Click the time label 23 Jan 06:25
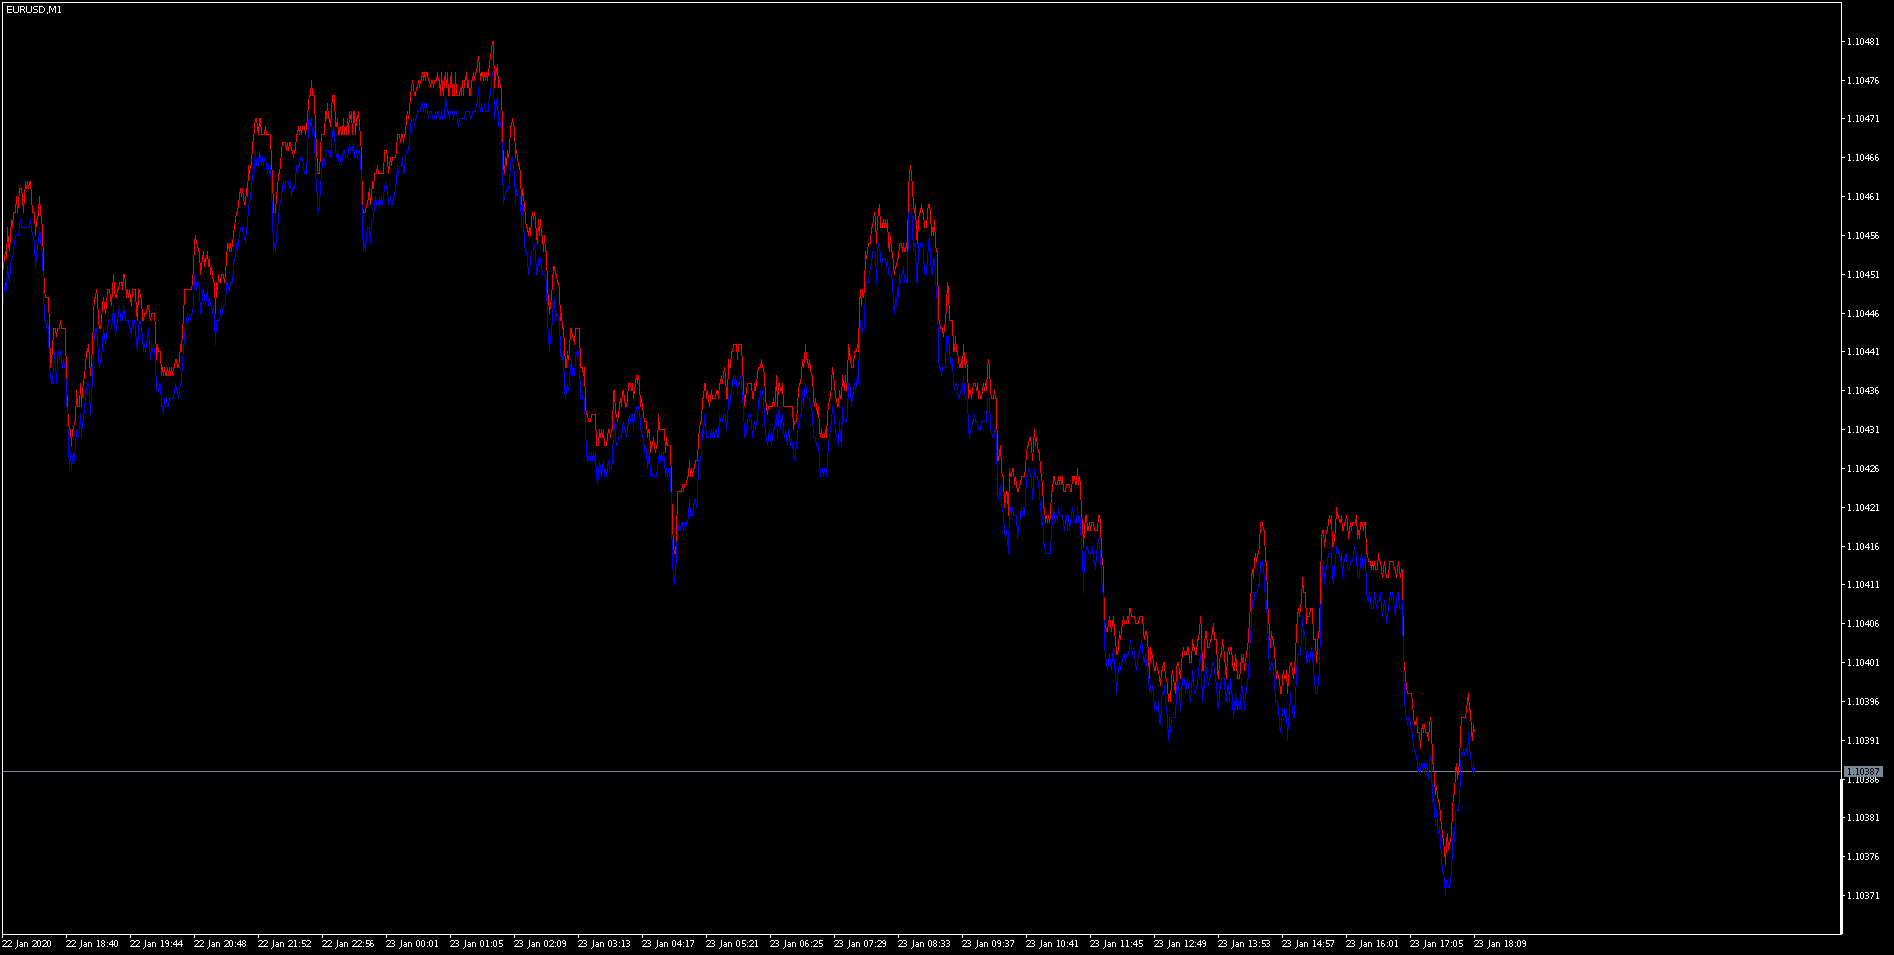Screen dimensions: 1894x955 [x=796, y=944]
